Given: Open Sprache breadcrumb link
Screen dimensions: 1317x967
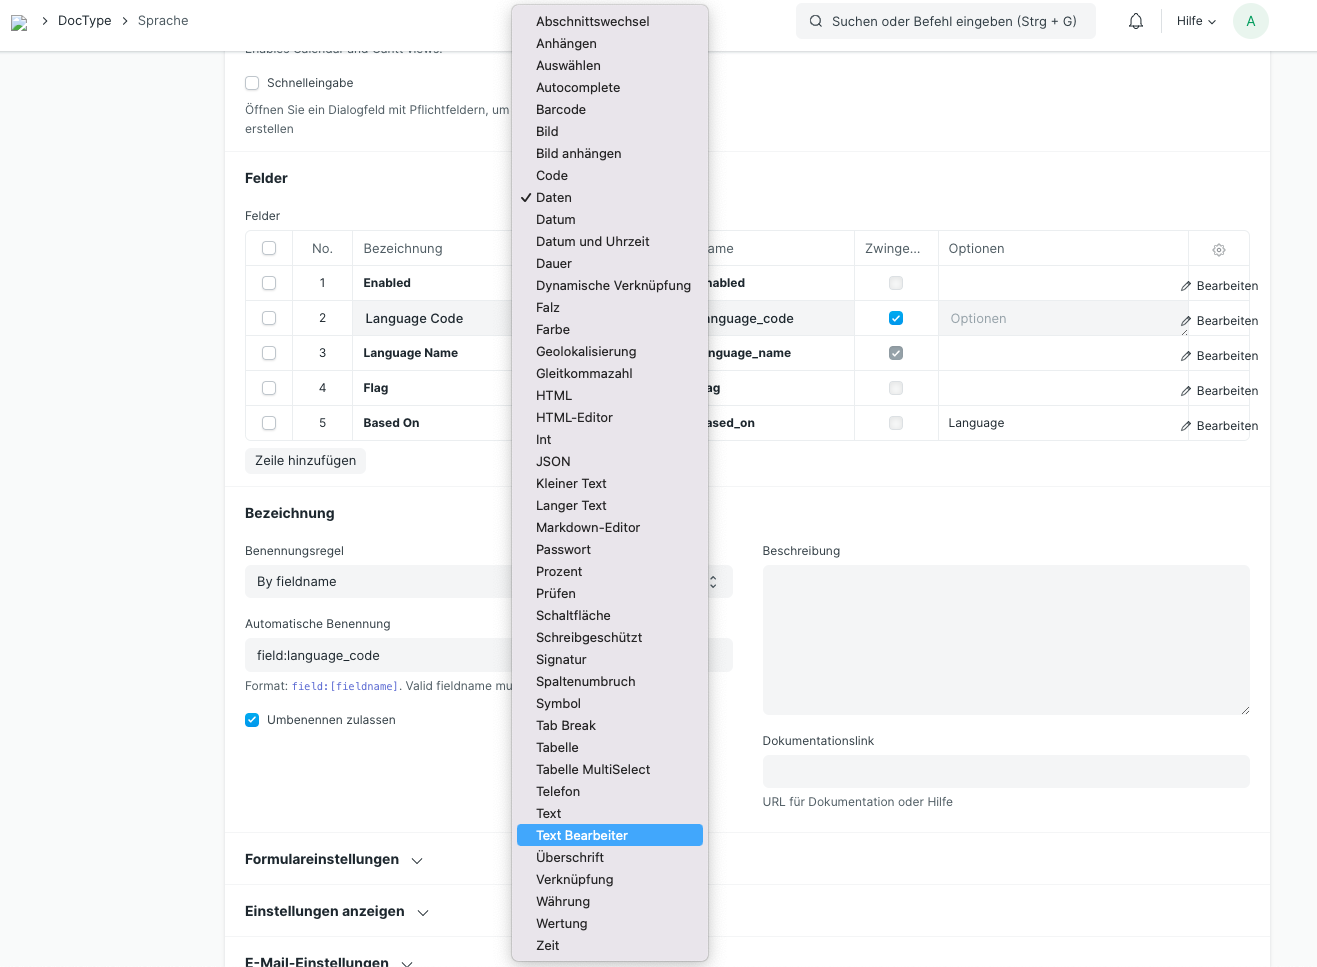Looking at the screenshot, I should coord(163,21).
